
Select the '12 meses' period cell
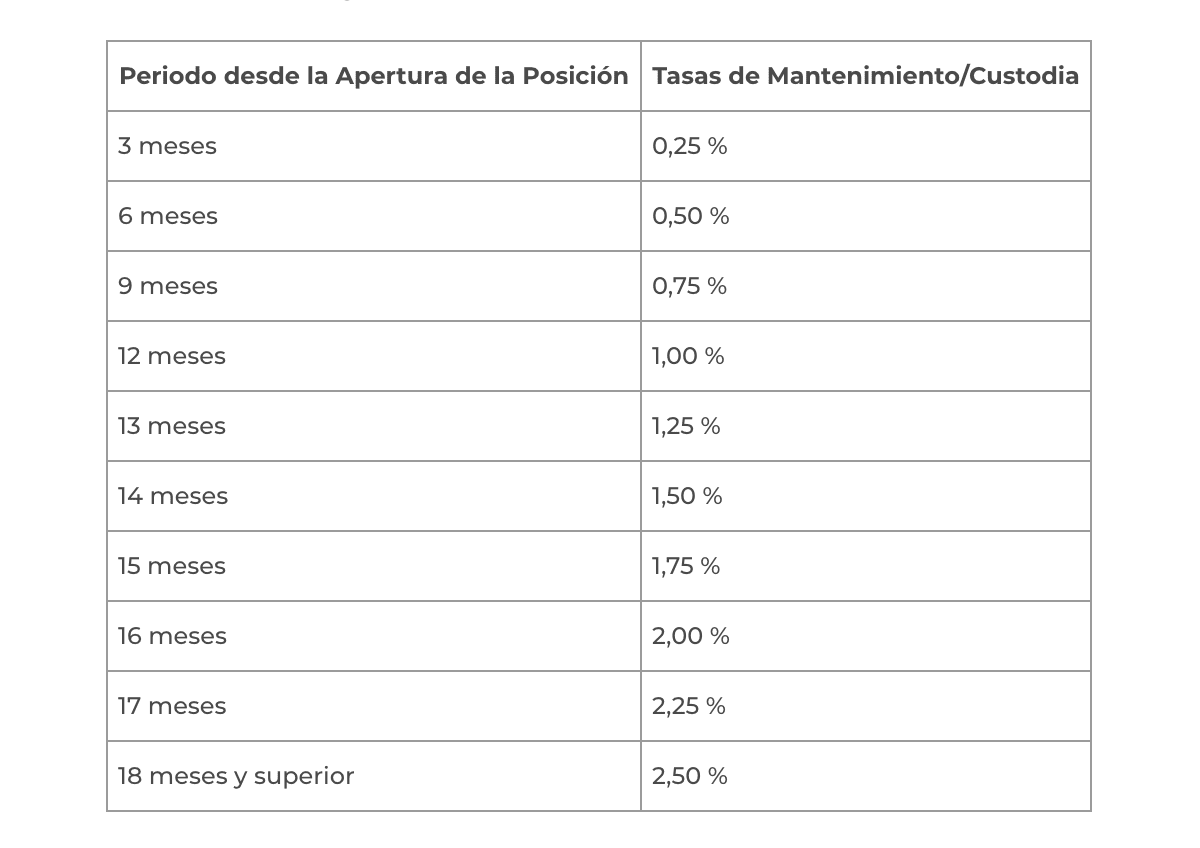pos(172,356)
